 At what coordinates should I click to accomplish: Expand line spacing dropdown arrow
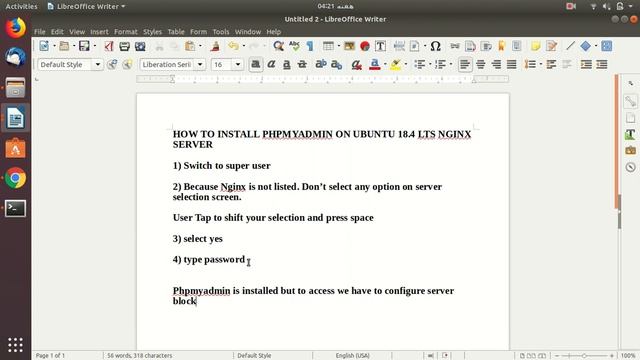pos(540,64)
